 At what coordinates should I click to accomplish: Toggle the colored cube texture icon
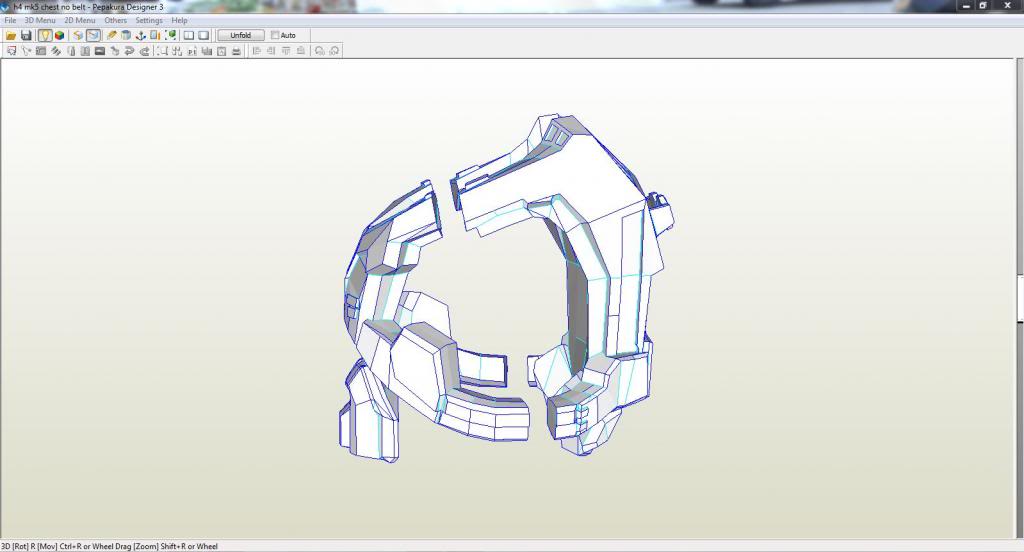click(59, 35)
